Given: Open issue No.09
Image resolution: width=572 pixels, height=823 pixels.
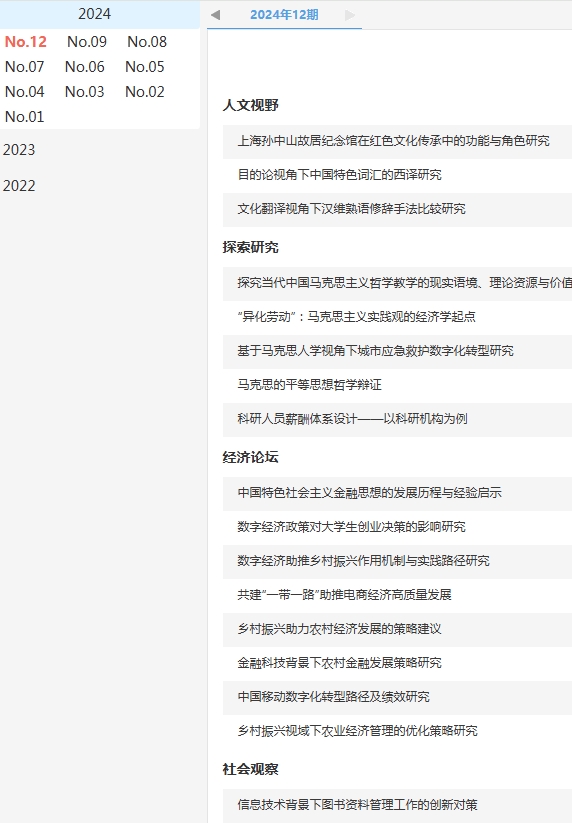Looking at the screenshot, I should [87, 41].
